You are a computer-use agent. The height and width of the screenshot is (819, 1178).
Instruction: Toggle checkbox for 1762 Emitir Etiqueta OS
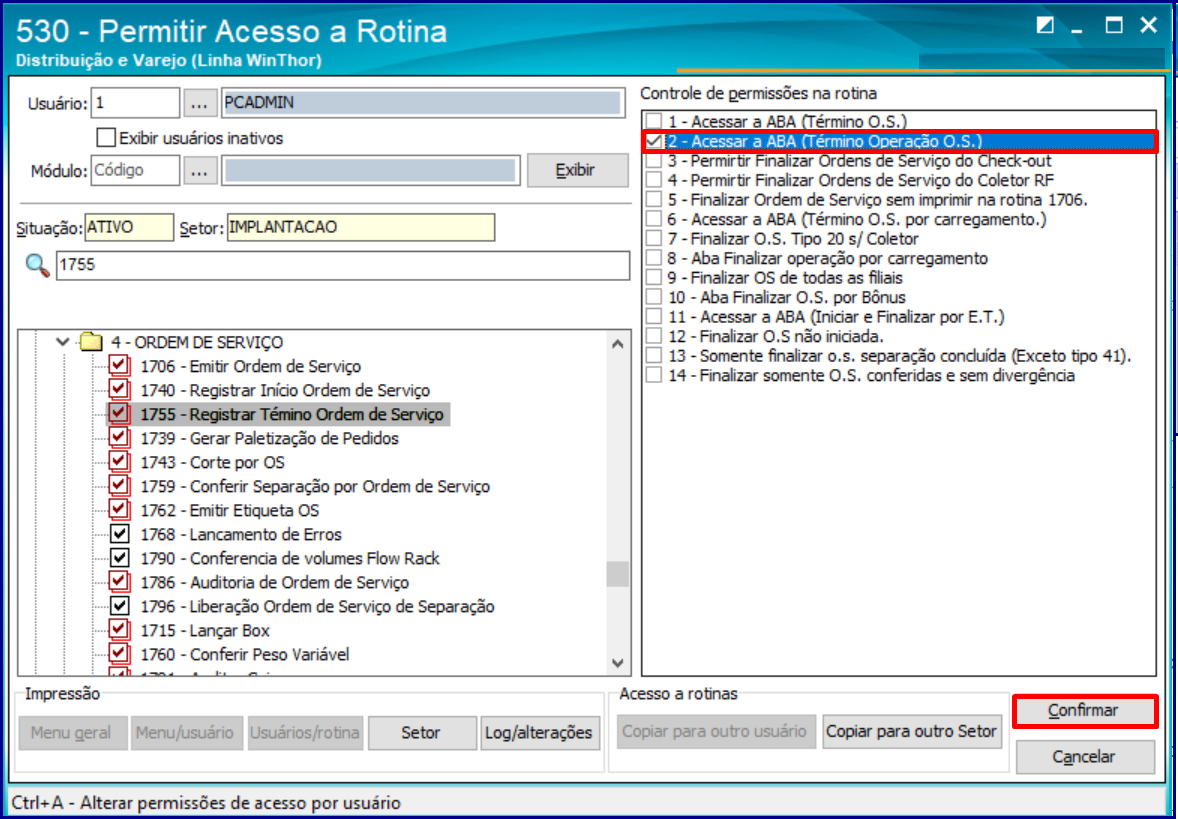coord(119,510)
